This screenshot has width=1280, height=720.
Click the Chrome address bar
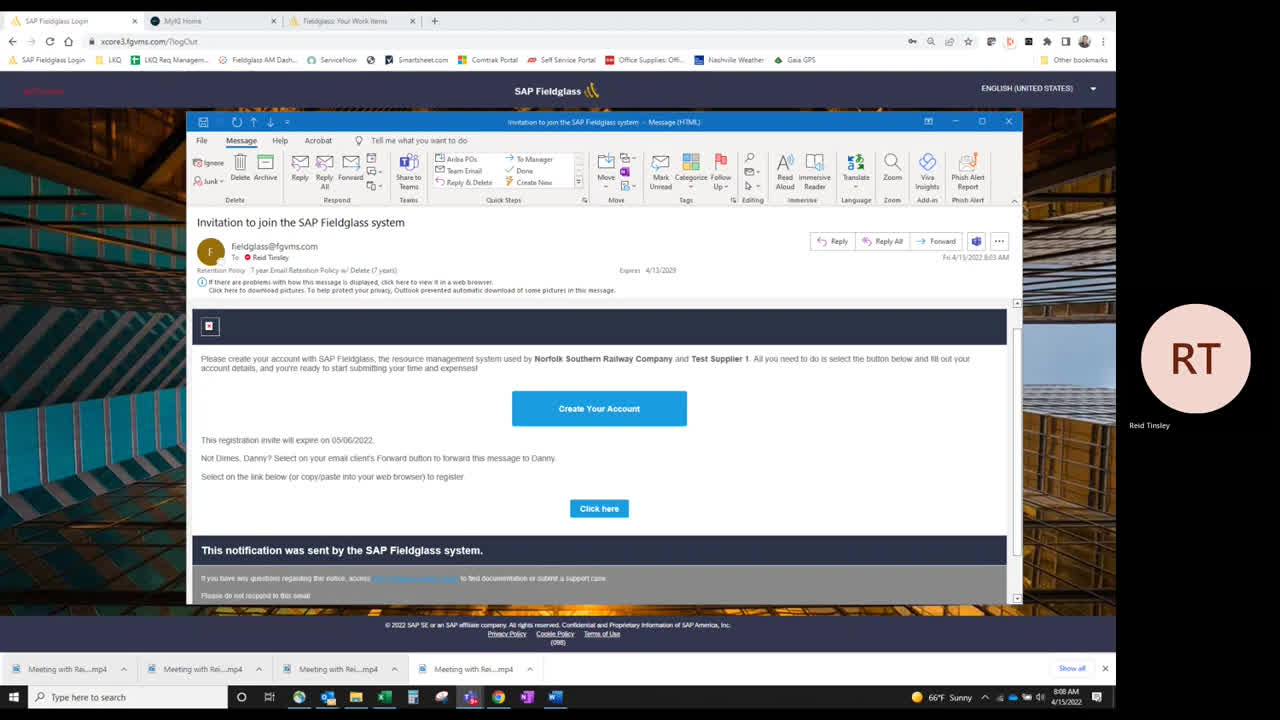[x=490, y=41]
